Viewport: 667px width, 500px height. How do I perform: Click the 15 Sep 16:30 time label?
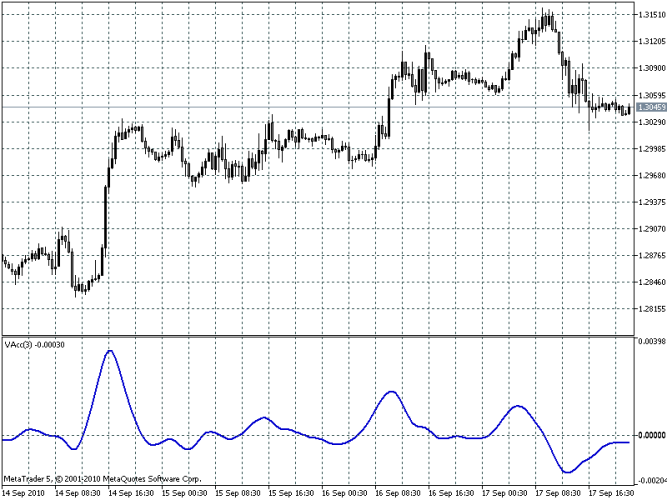291,493
